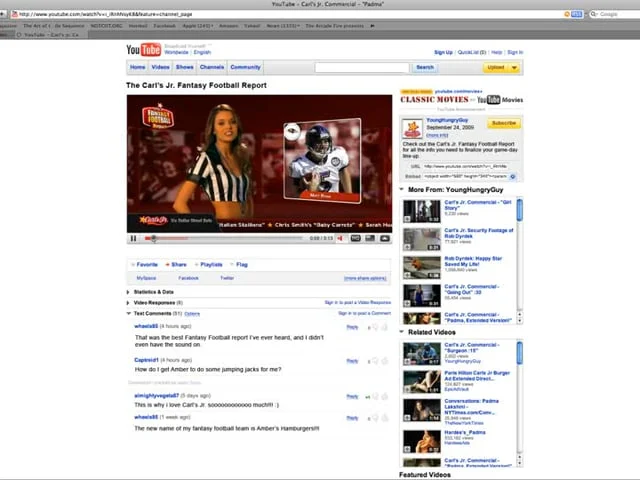Open embed customize gear icon

pos(513,176)
